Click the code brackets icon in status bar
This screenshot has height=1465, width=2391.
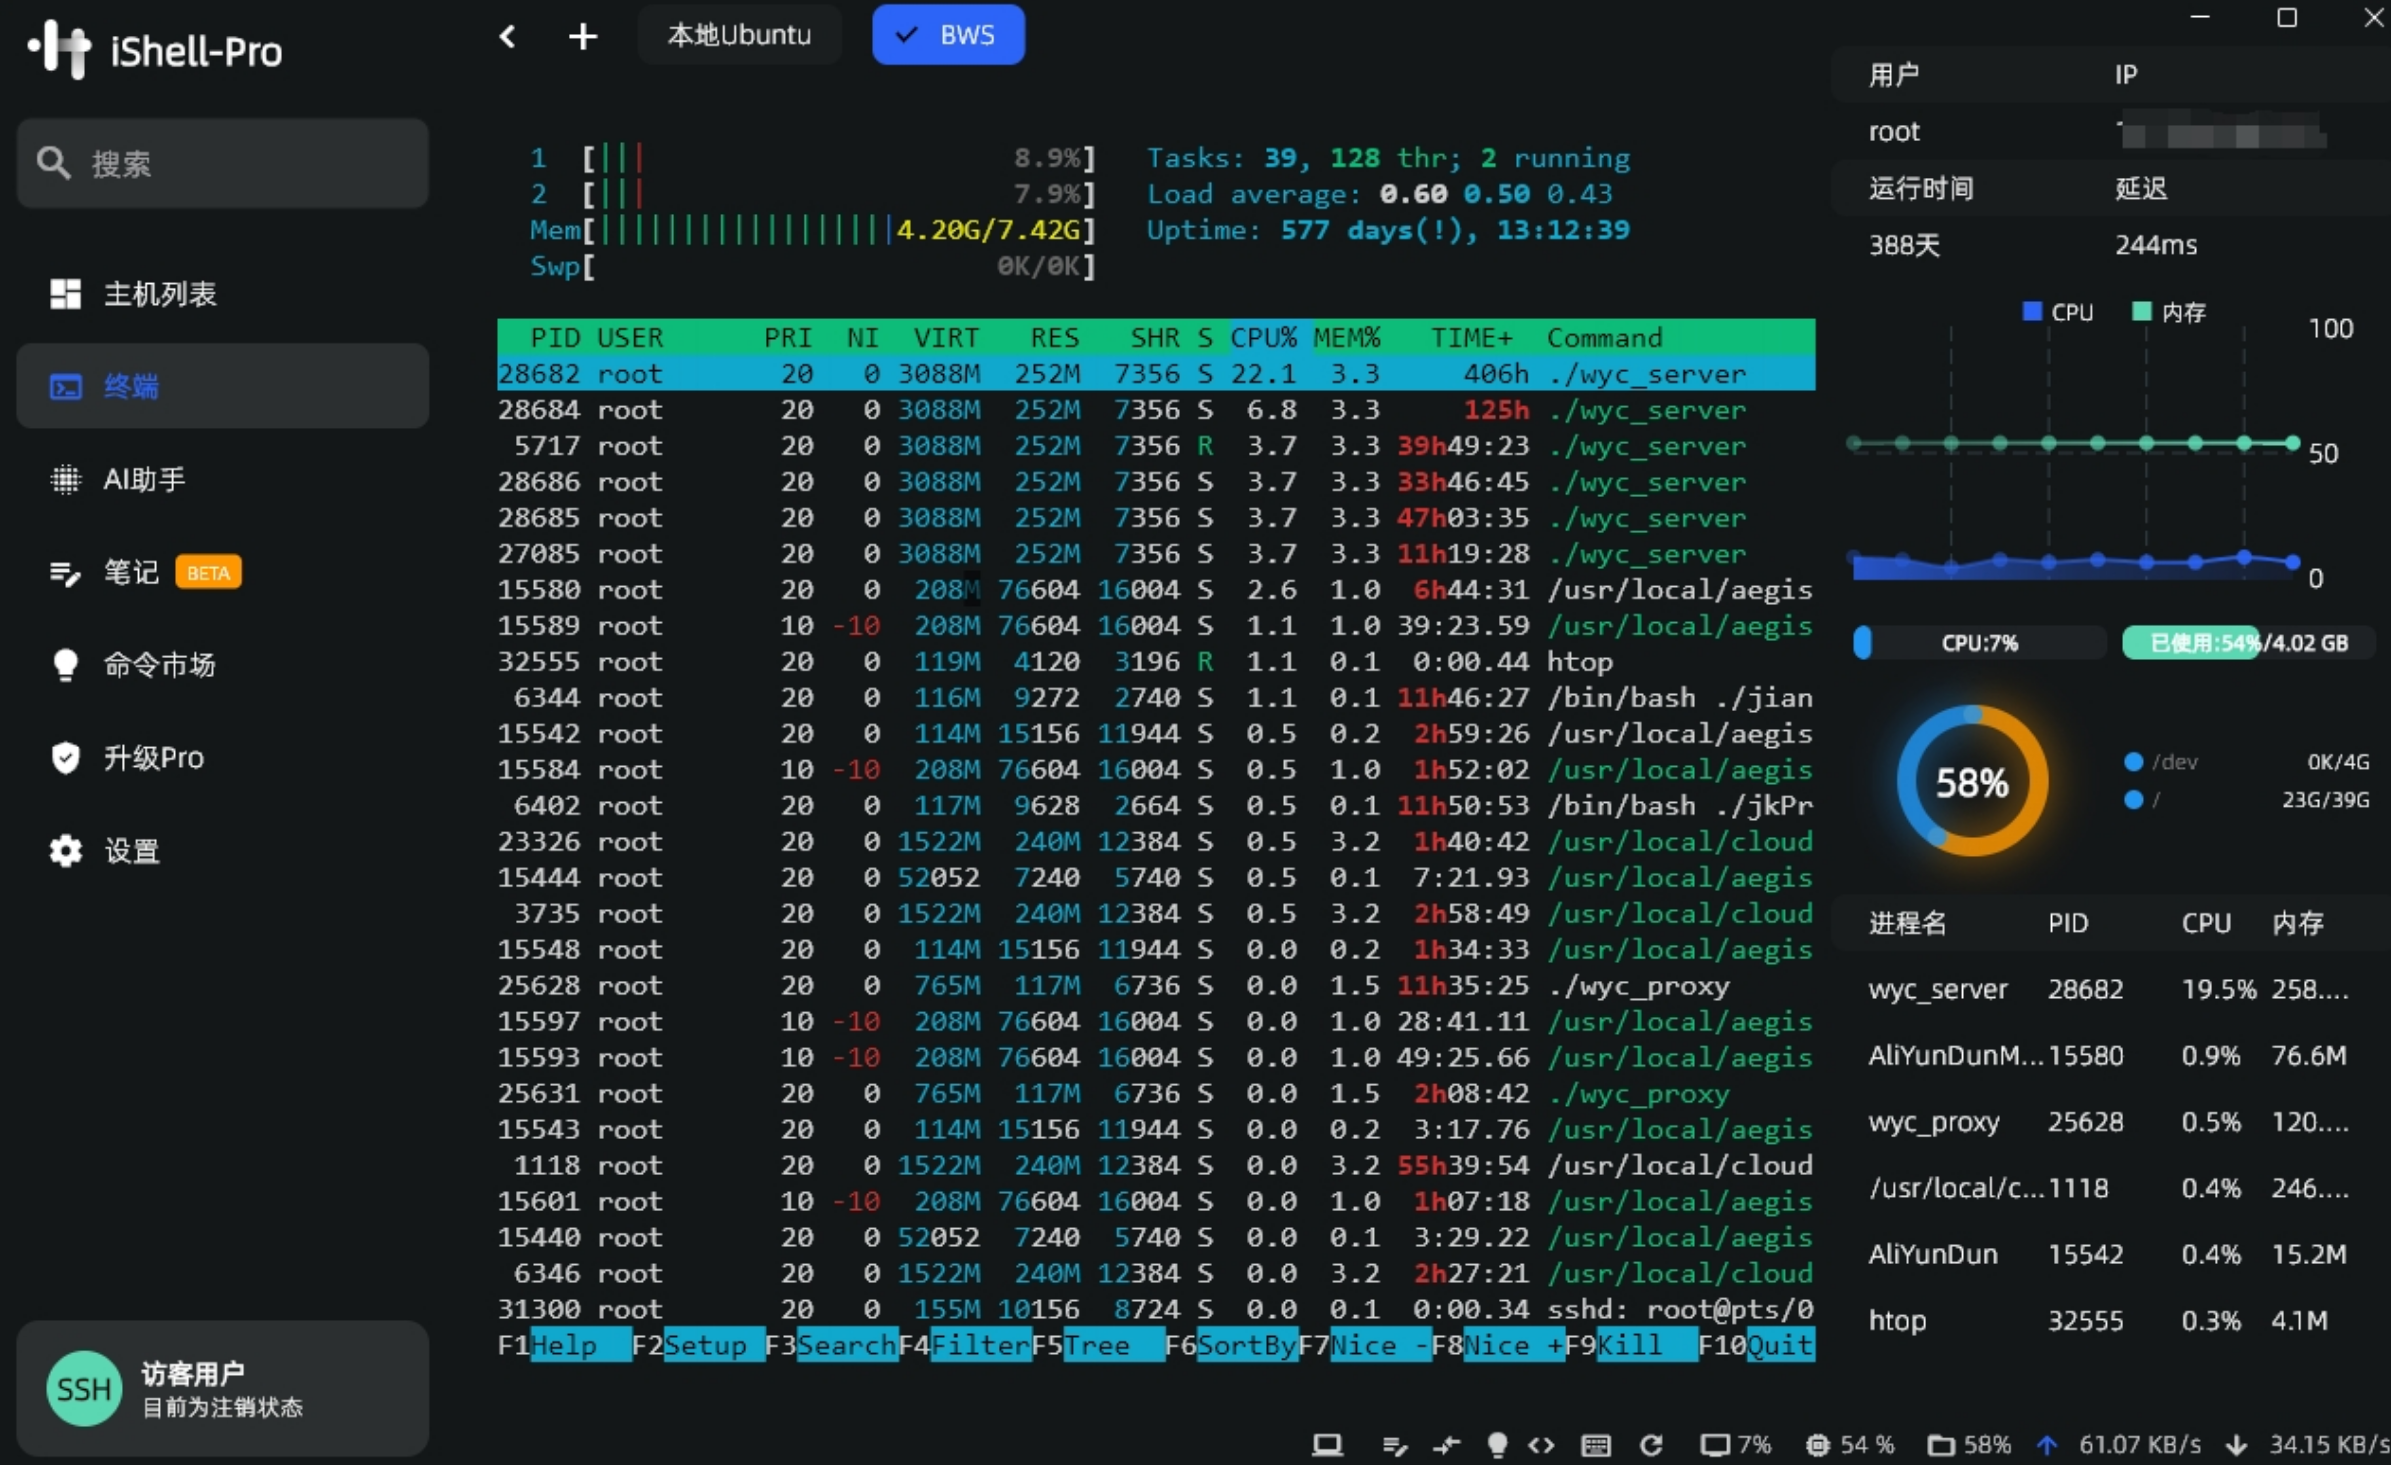pos(1541,1445)
